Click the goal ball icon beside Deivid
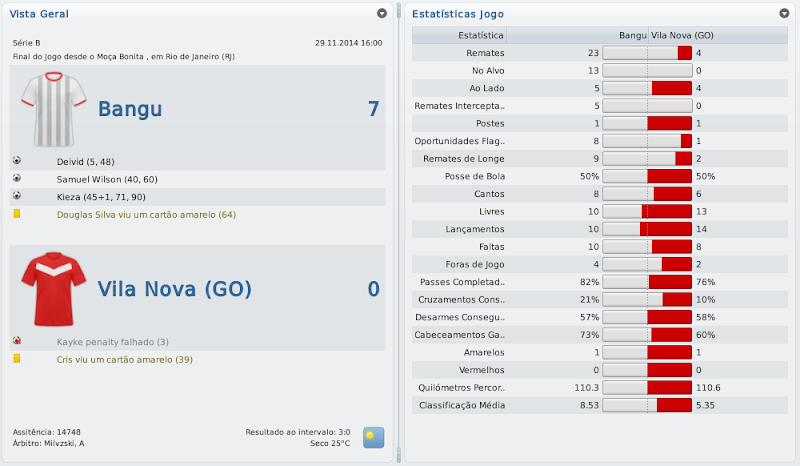This screenshot has height=466, width=800. (17, 160)
